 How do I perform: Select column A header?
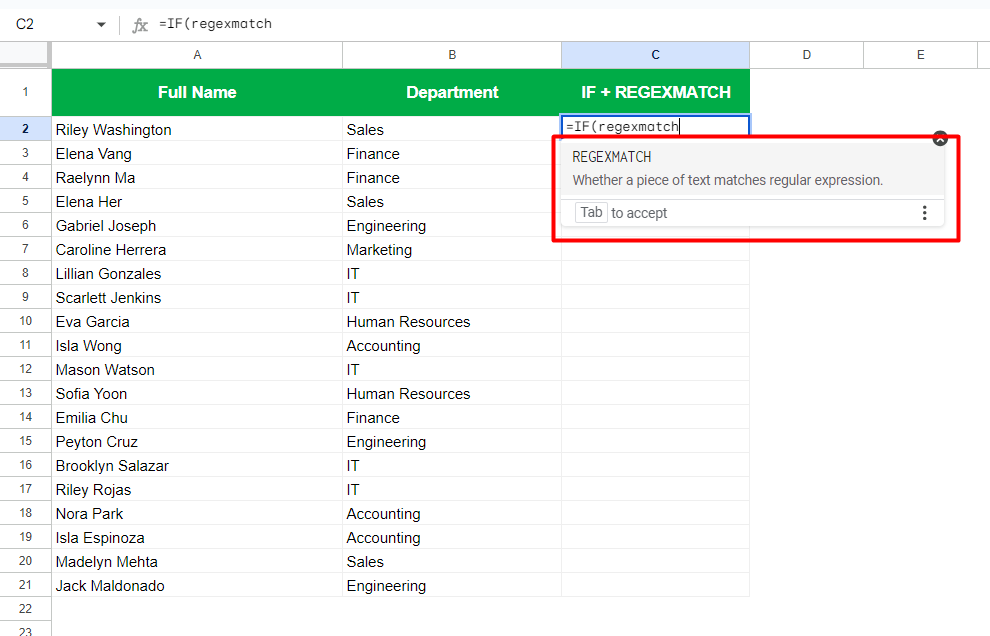click(197, 55)
